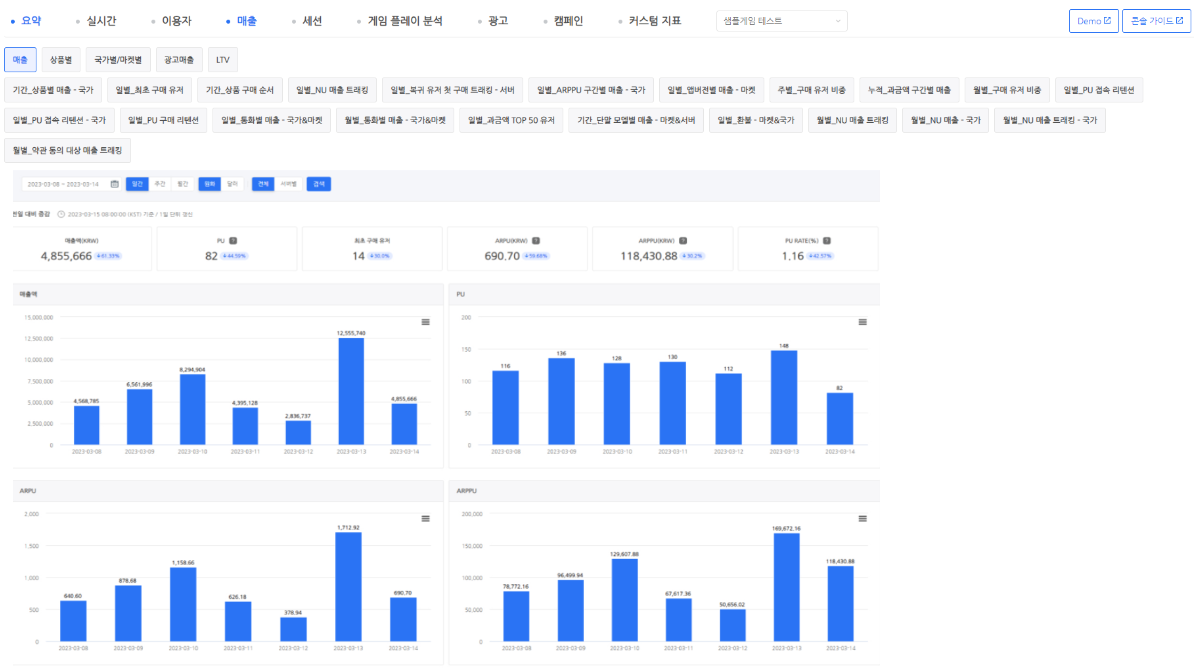
Task: Select the 전체 scope toggle
Action: (x=263, y=184)
